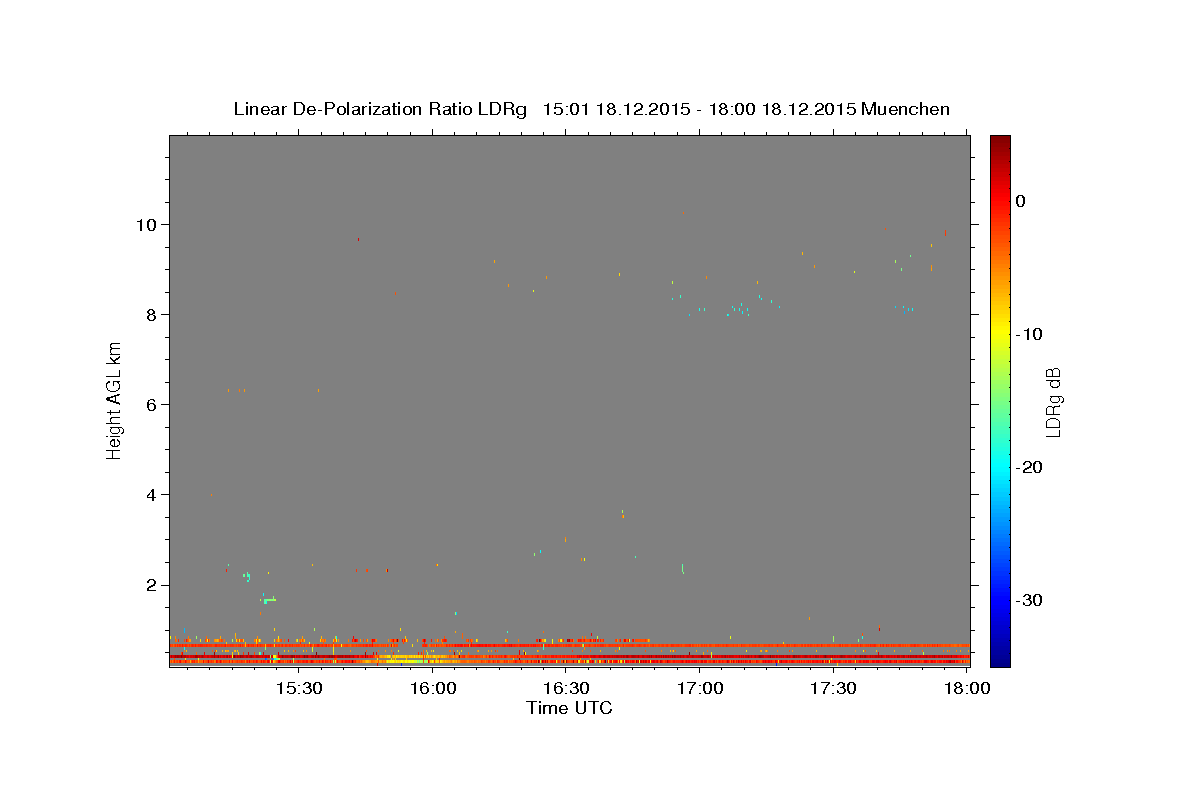Click the 'Time UTC' axis label
The image size is (1200, 800).
pyautogui.click(x=569, y=708)
